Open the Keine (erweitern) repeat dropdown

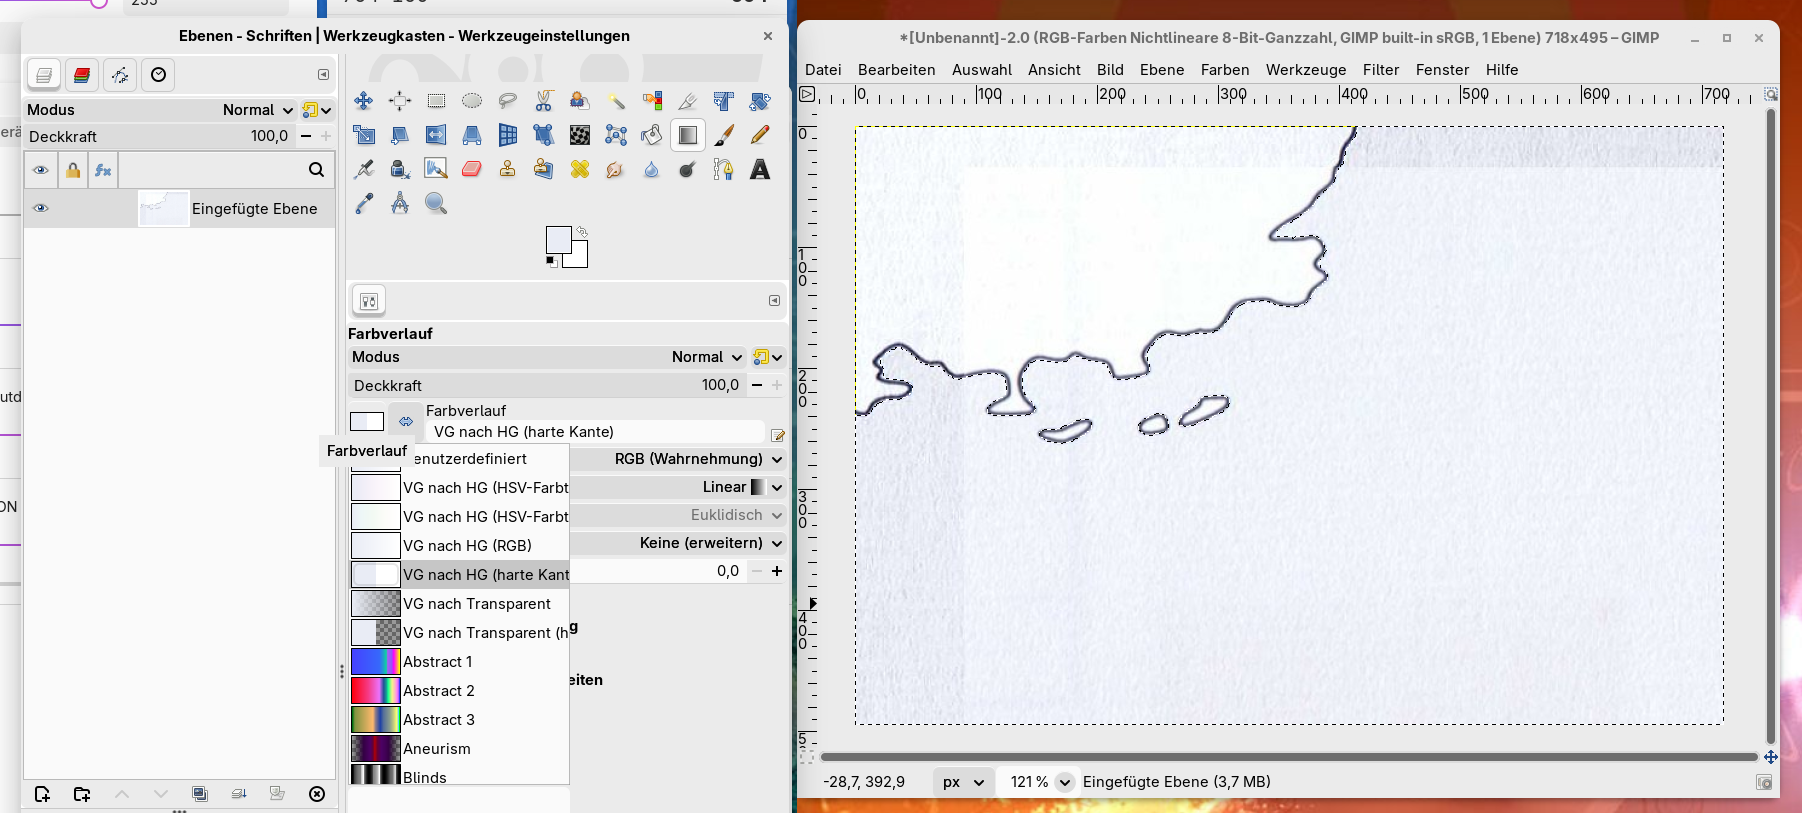coord(678,543)
